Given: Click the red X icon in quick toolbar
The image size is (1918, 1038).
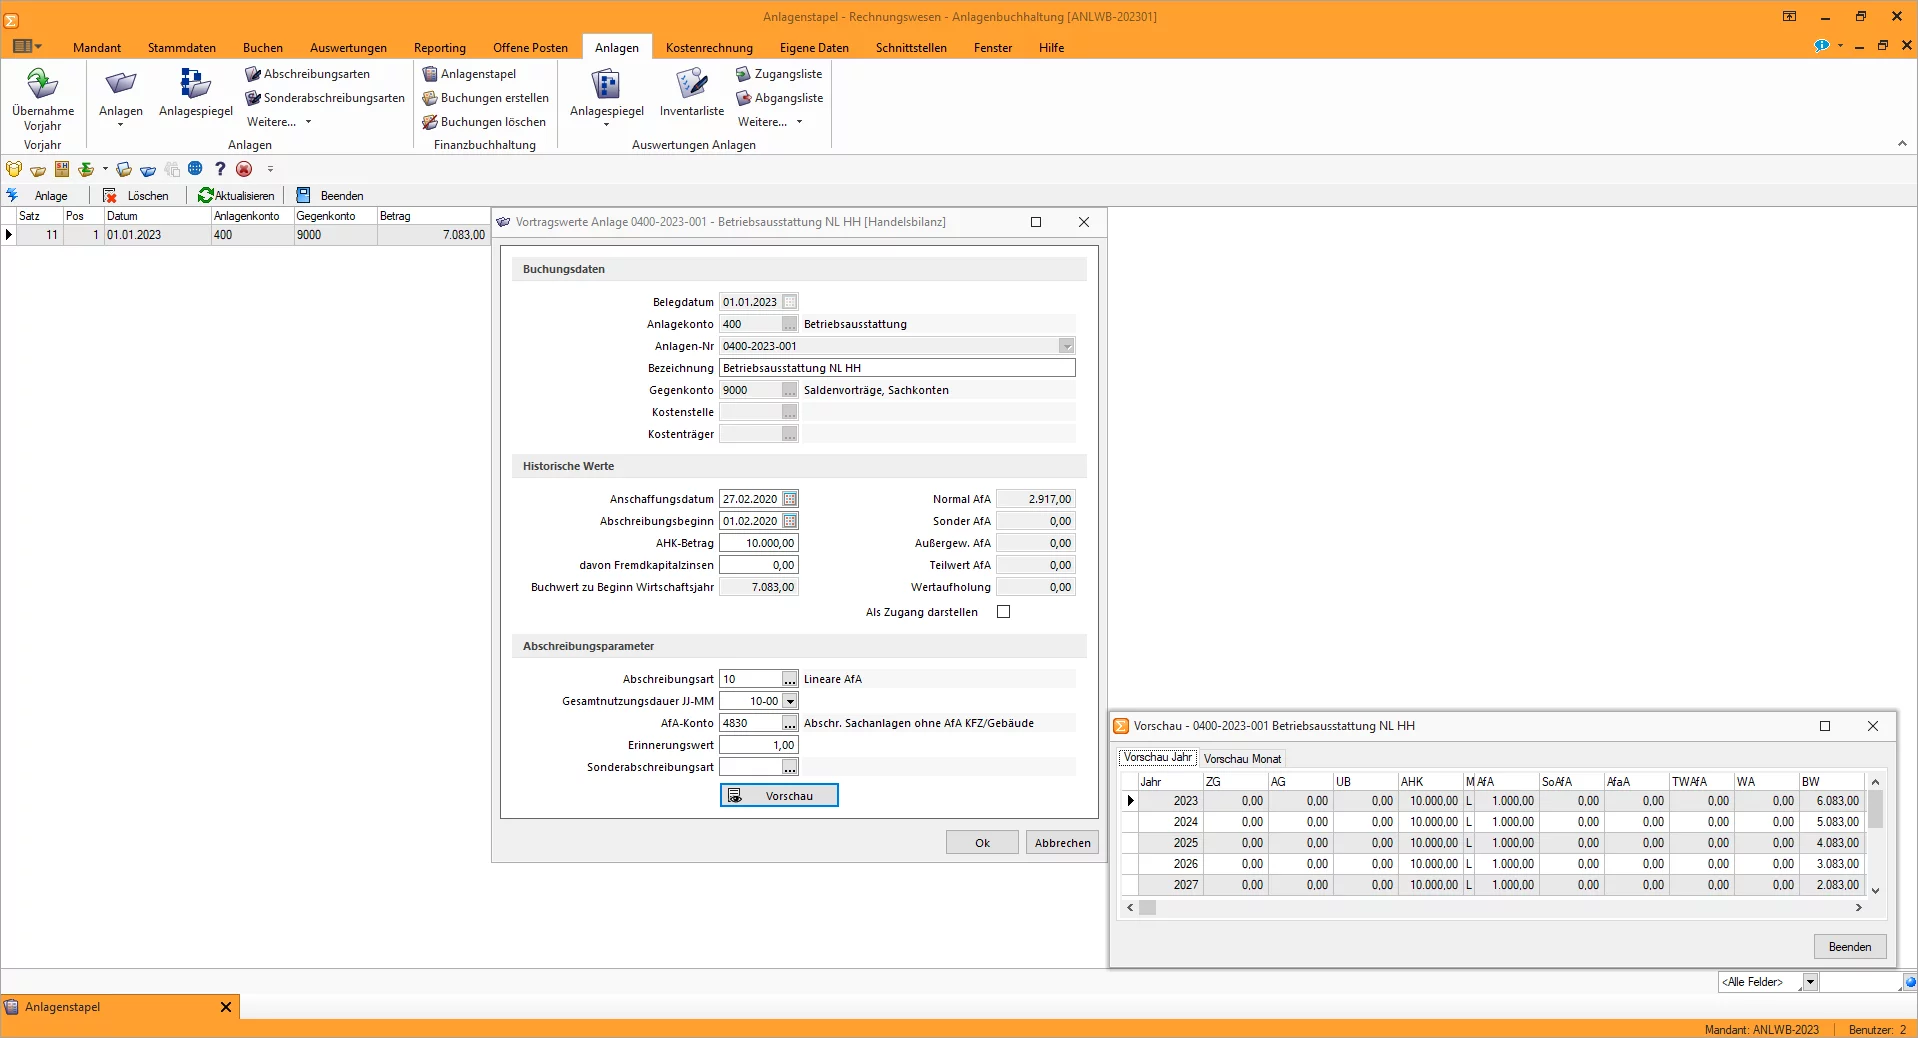Looking at the screenshot, I should tap(244, 169).
